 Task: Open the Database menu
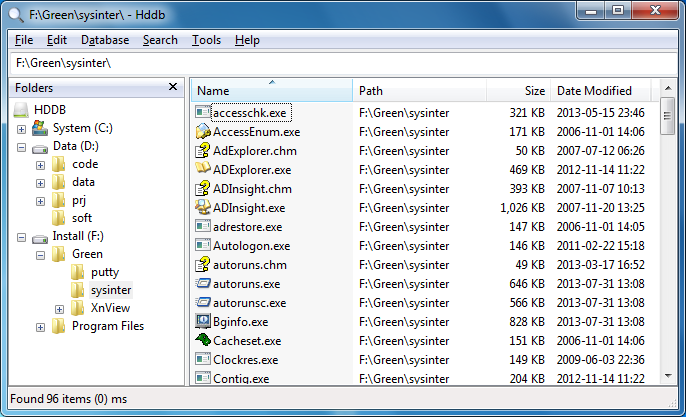coord(105,40)
